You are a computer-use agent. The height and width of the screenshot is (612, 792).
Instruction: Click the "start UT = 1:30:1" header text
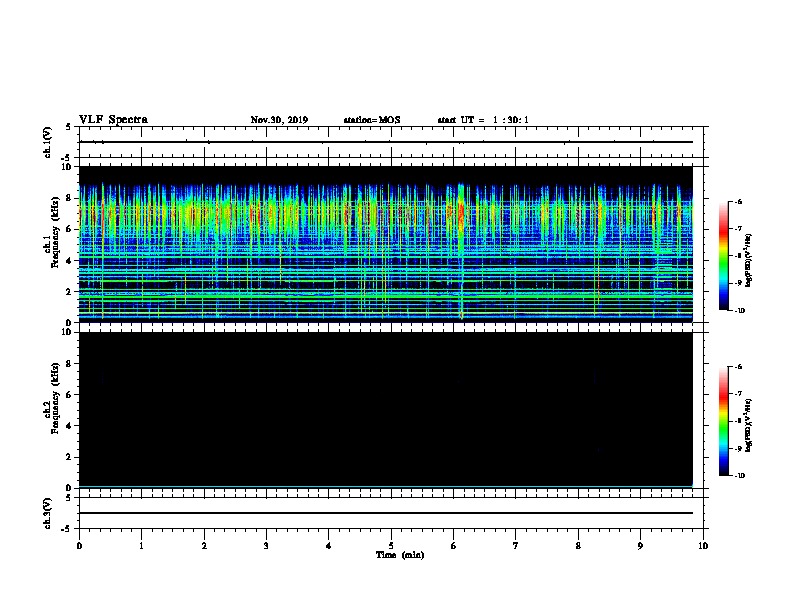[483, 120]
